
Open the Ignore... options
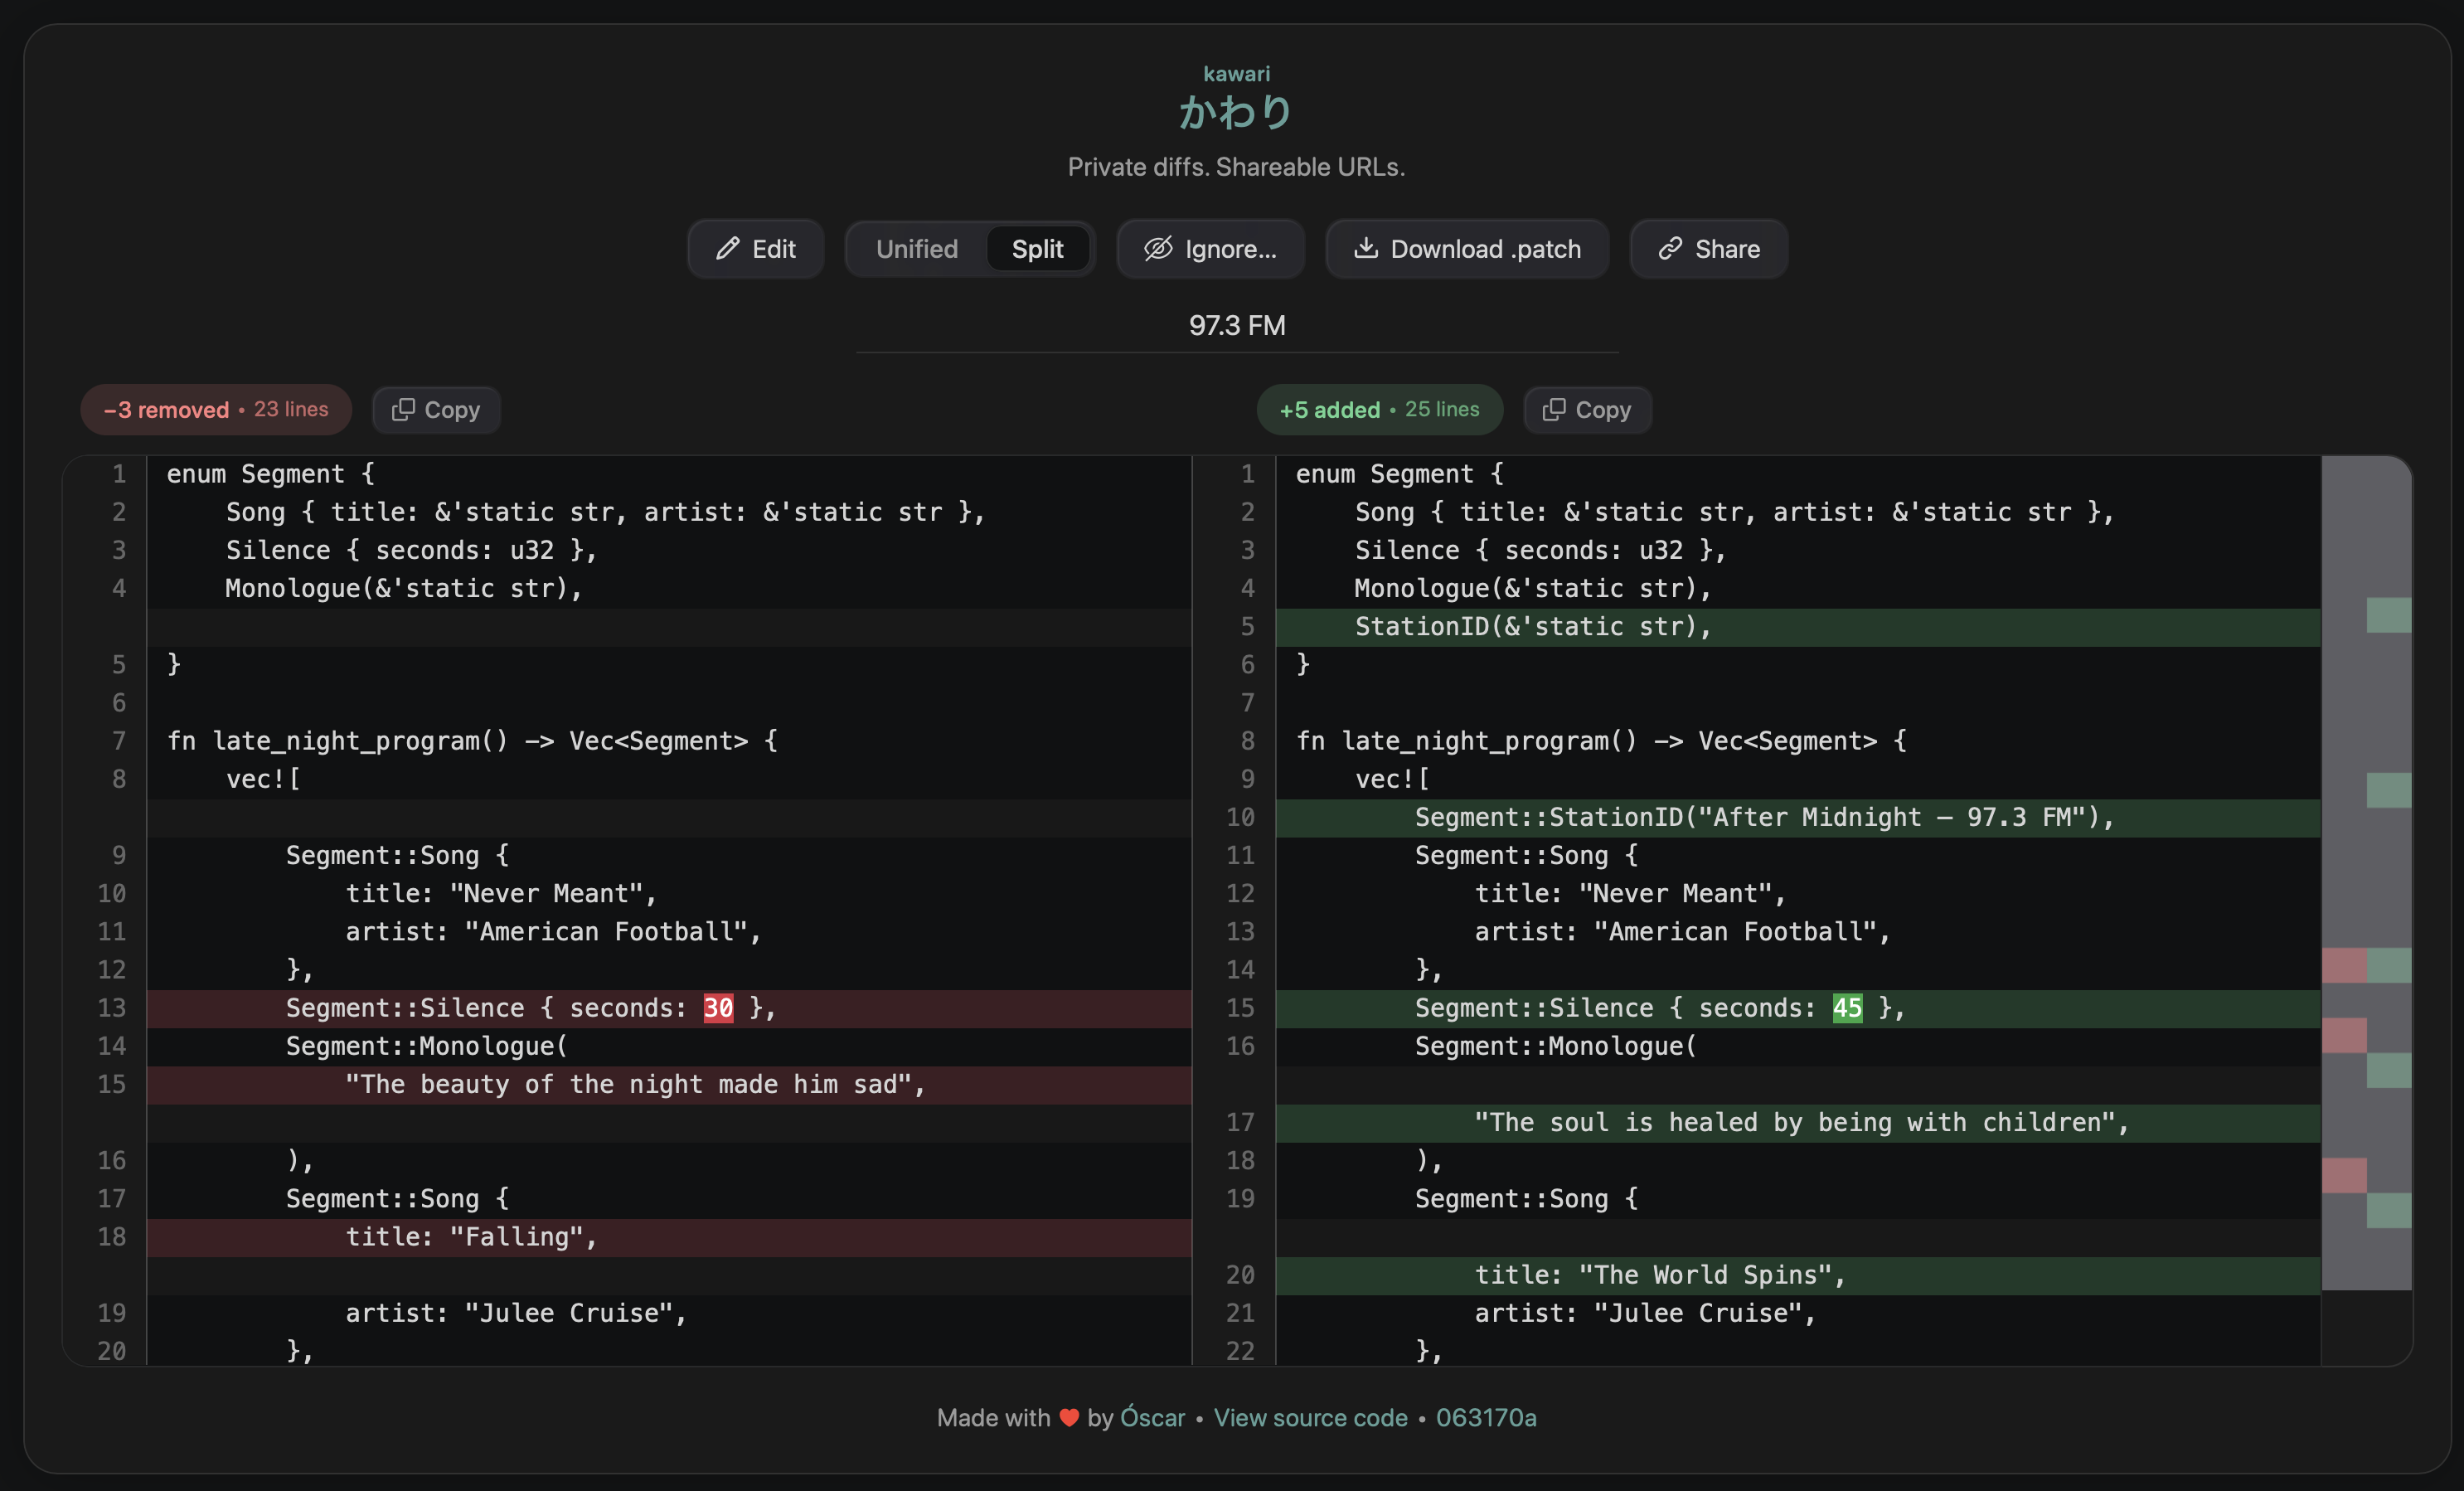[x=1210, y=249]
